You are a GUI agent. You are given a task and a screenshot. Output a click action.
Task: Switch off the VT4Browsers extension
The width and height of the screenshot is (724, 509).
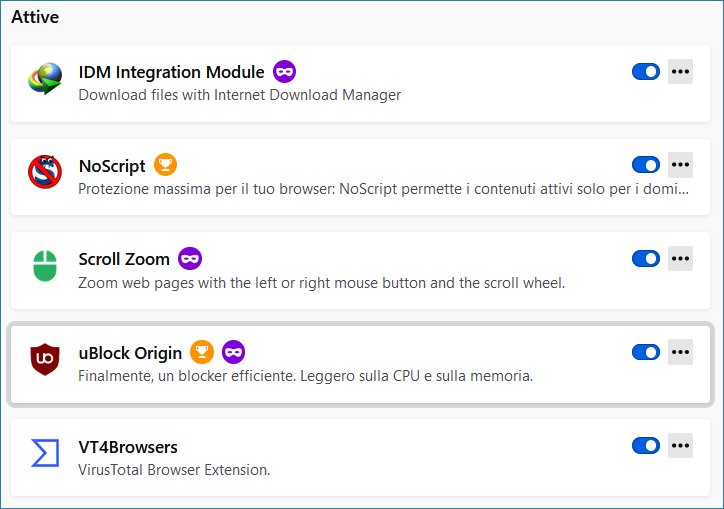[x=646, y=446]
